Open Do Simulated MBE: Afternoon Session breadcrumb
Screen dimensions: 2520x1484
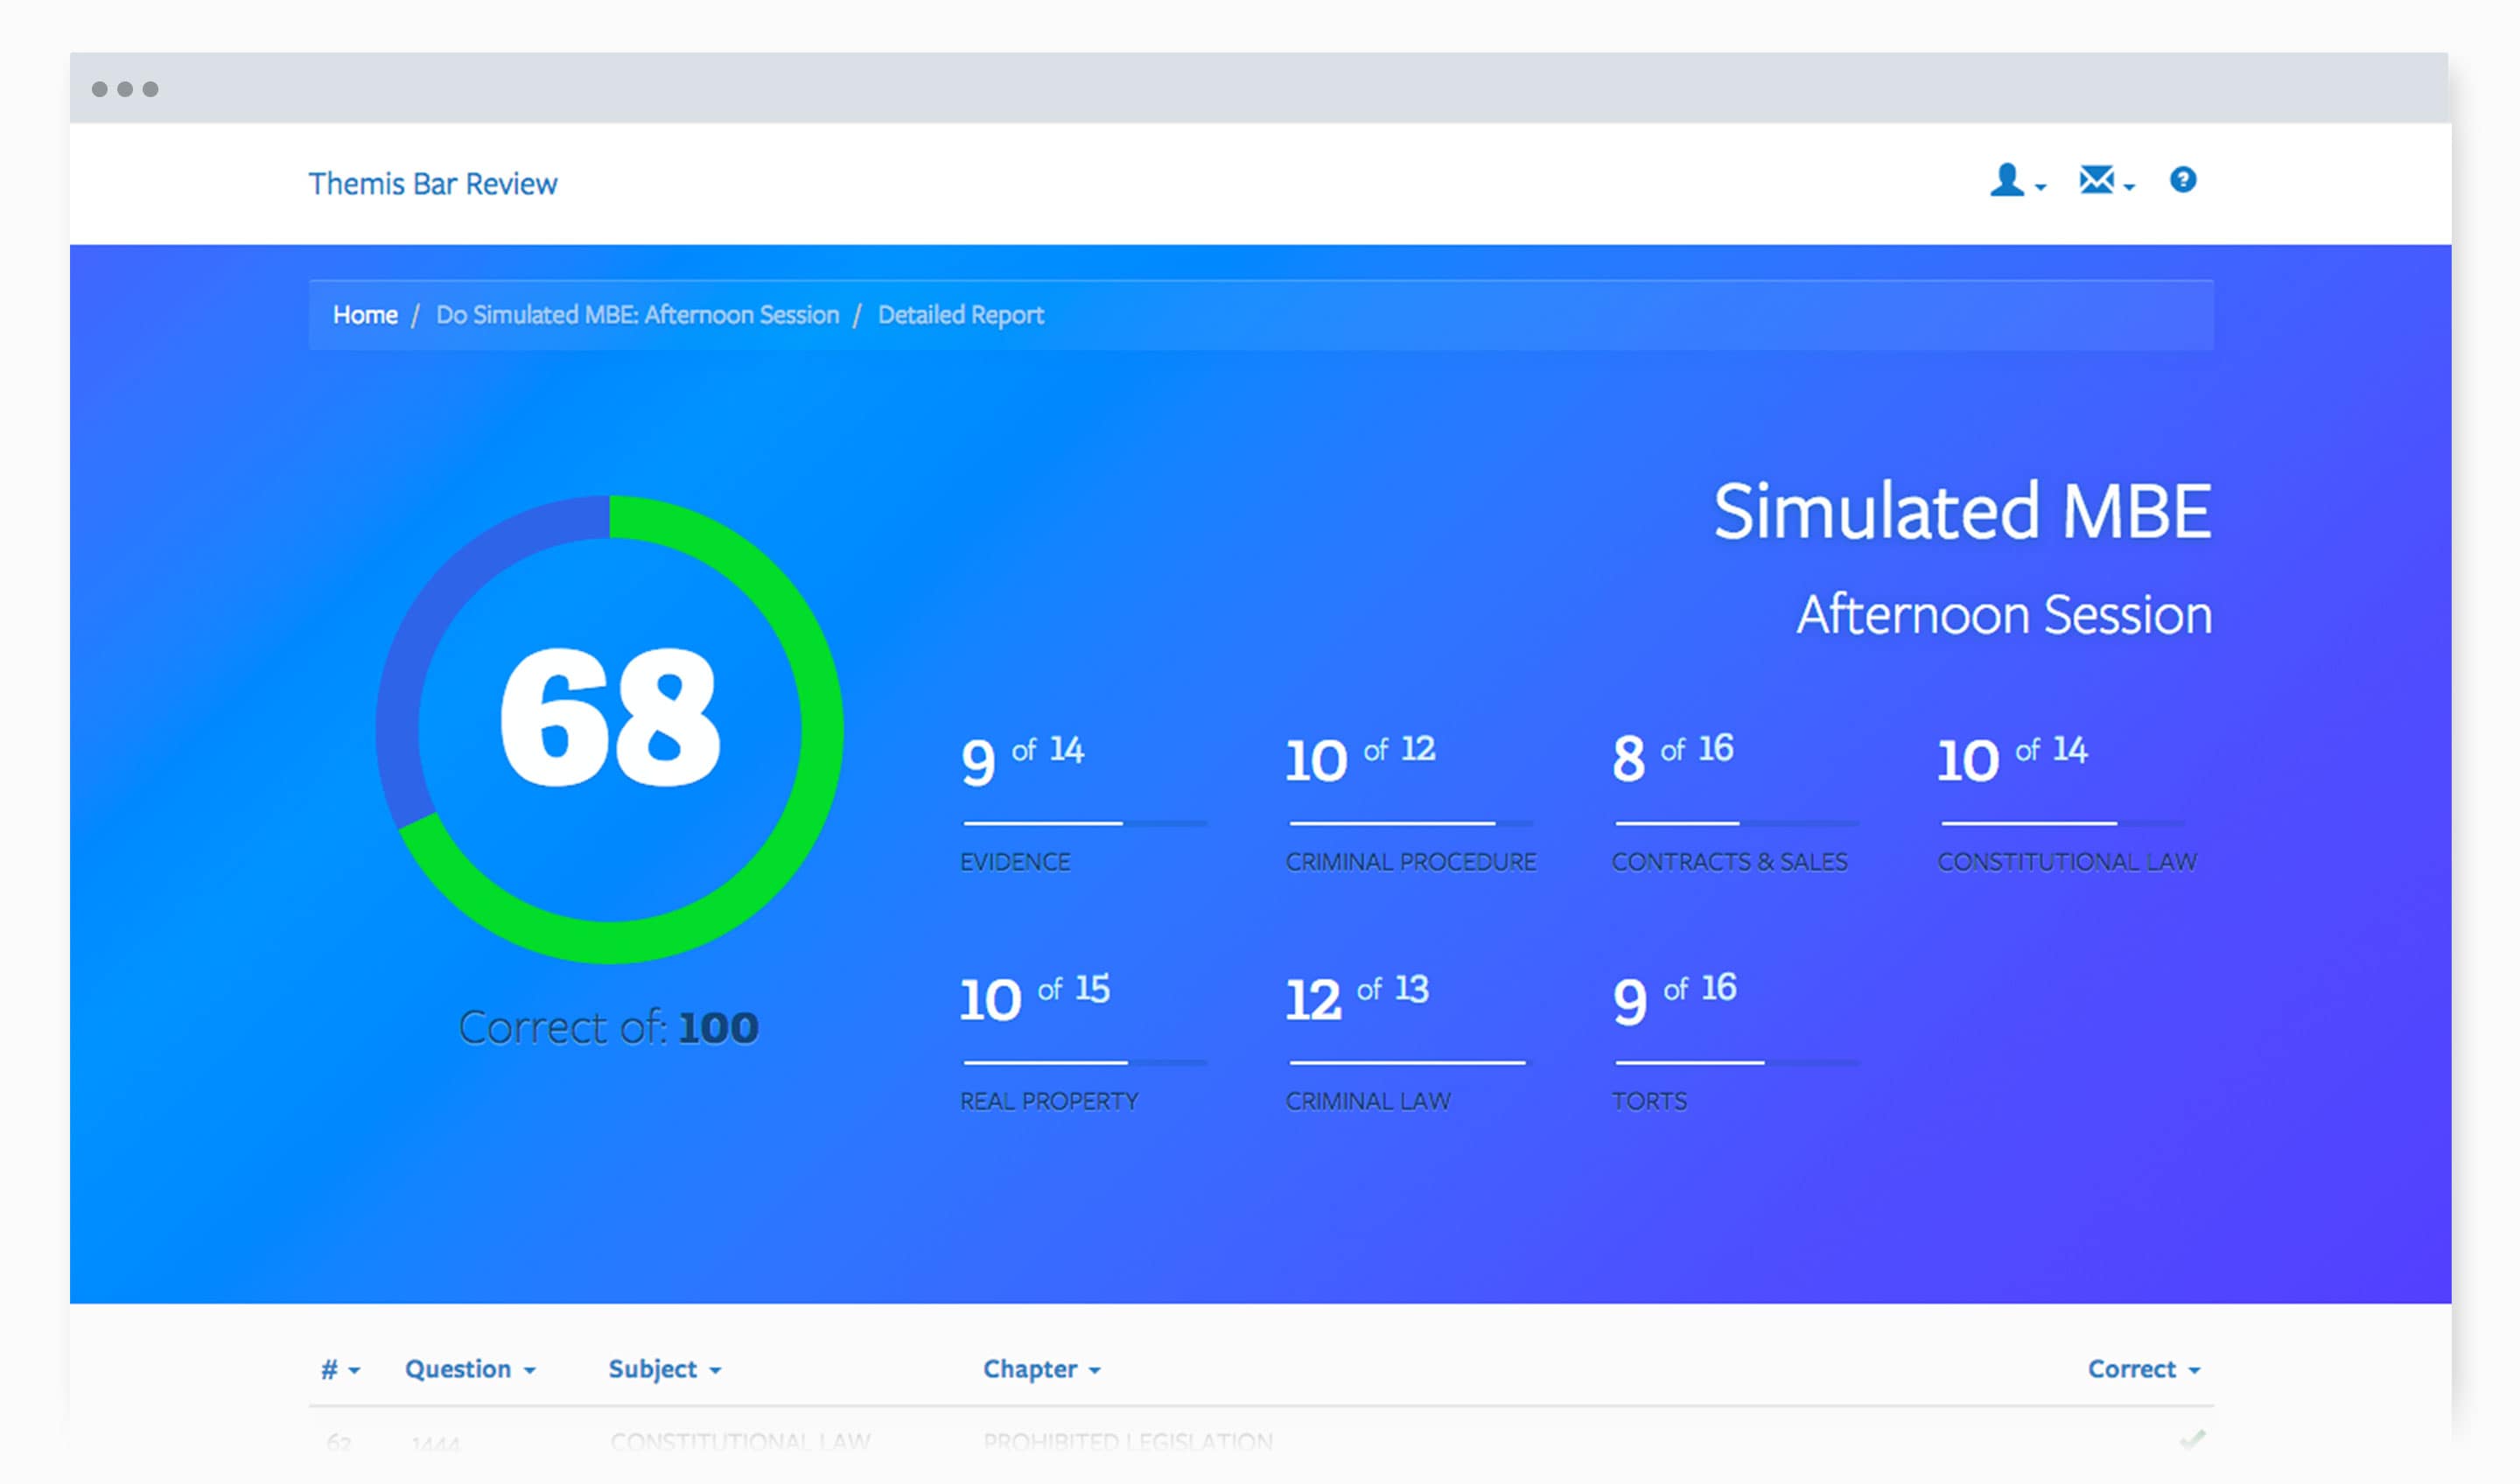pyautogui.click(x=637, y=315)
